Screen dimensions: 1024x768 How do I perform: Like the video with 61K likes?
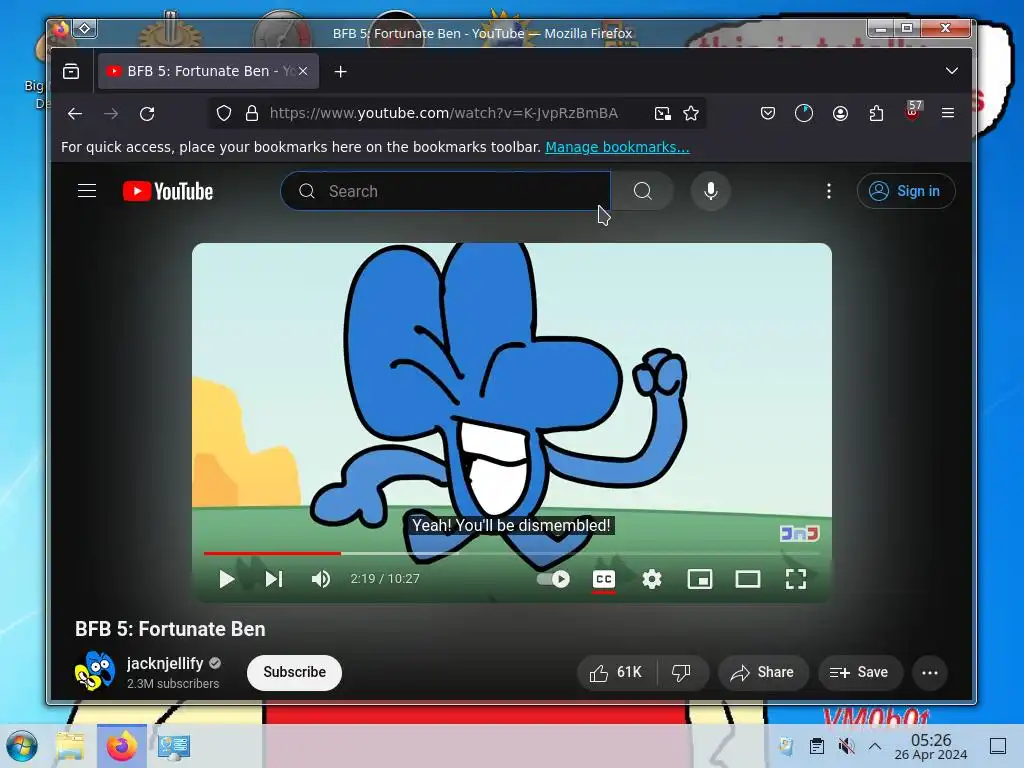pos(616,673)
